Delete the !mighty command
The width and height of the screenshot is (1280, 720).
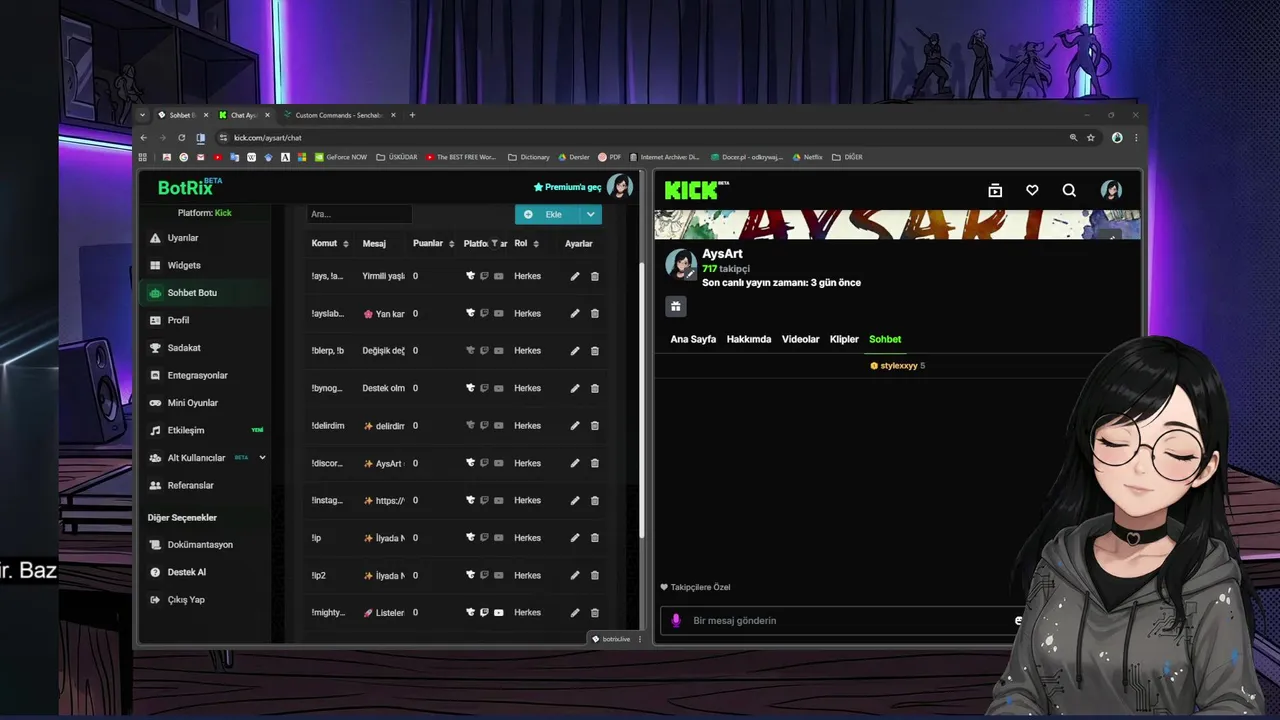click(595, 613)
